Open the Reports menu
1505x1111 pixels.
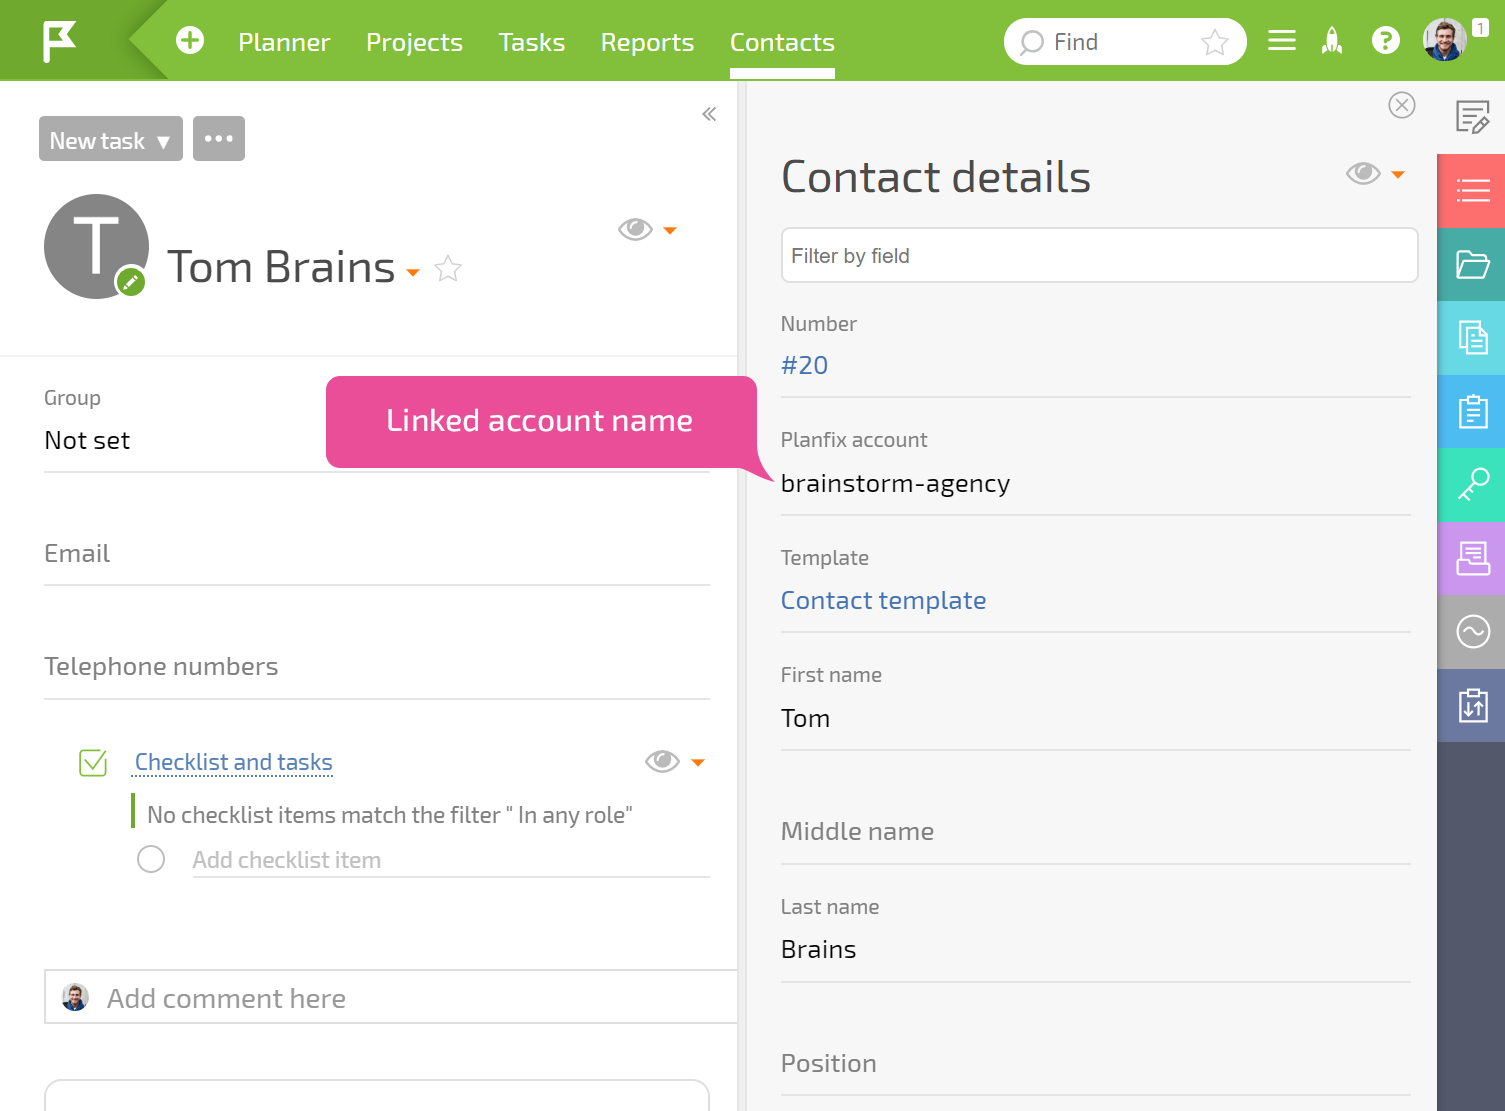[647, 42]
